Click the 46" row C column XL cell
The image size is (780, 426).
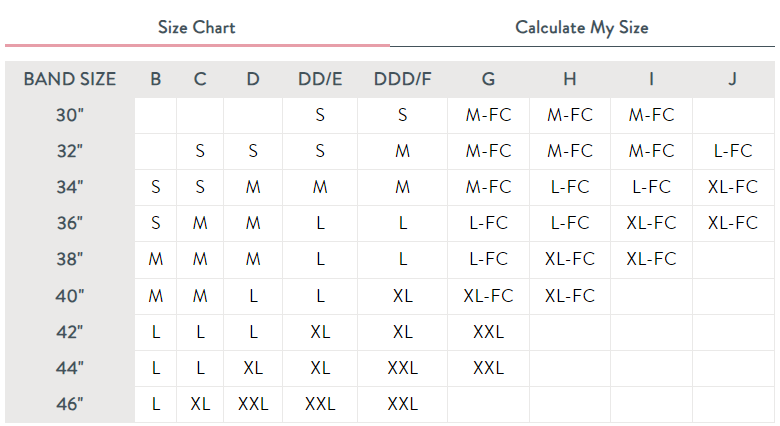[200, 404]
